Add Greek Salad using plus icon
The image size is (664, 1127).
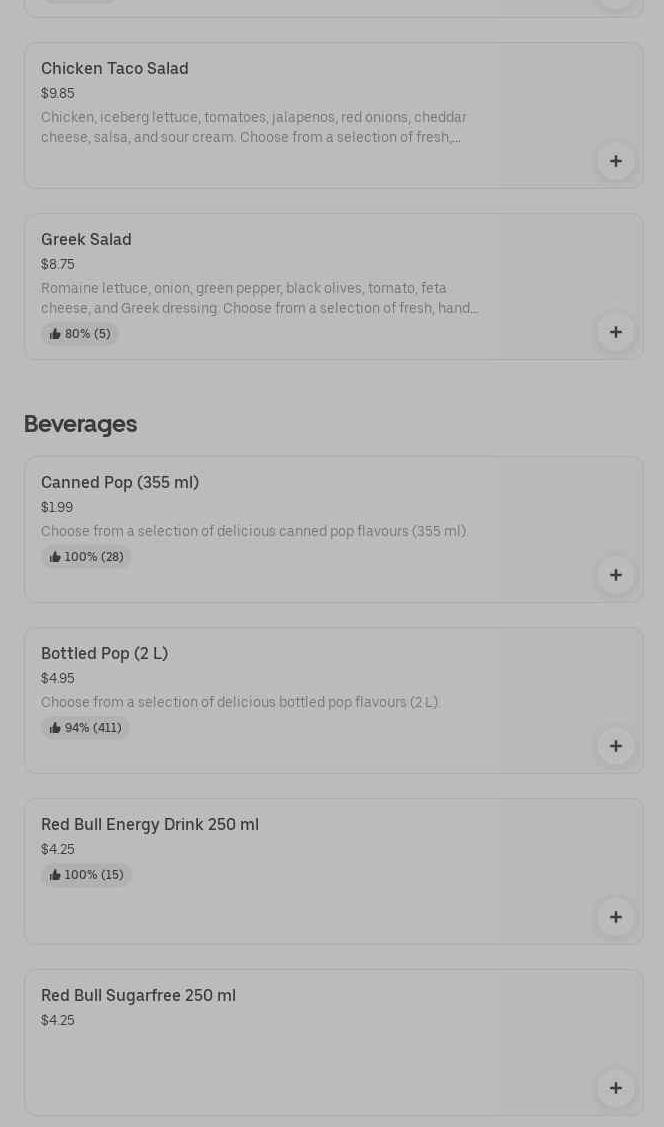pos(615,332)
